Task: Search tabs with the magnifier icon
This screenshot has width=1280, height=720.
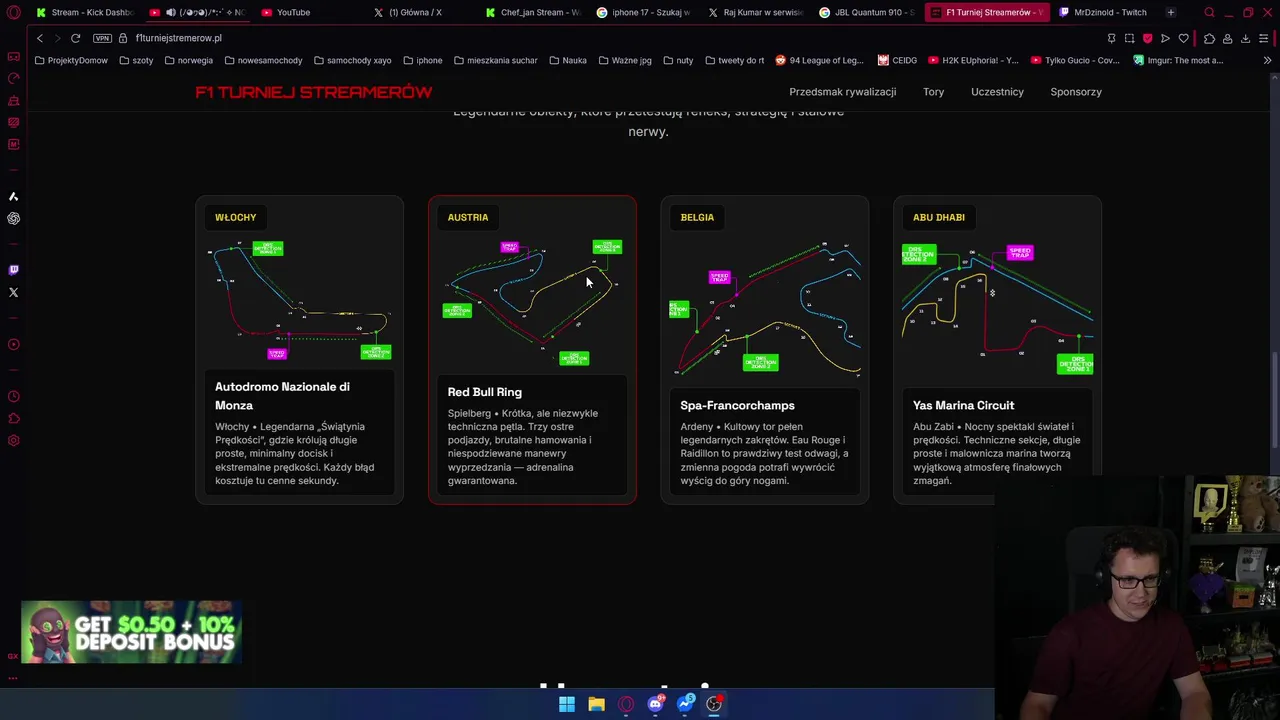Action: 1209,12
